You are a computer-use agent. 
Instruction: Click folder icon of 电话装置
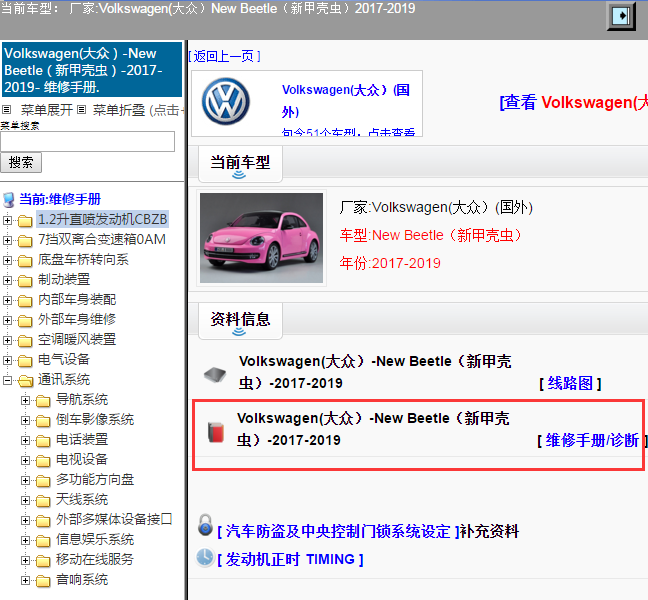43,440
